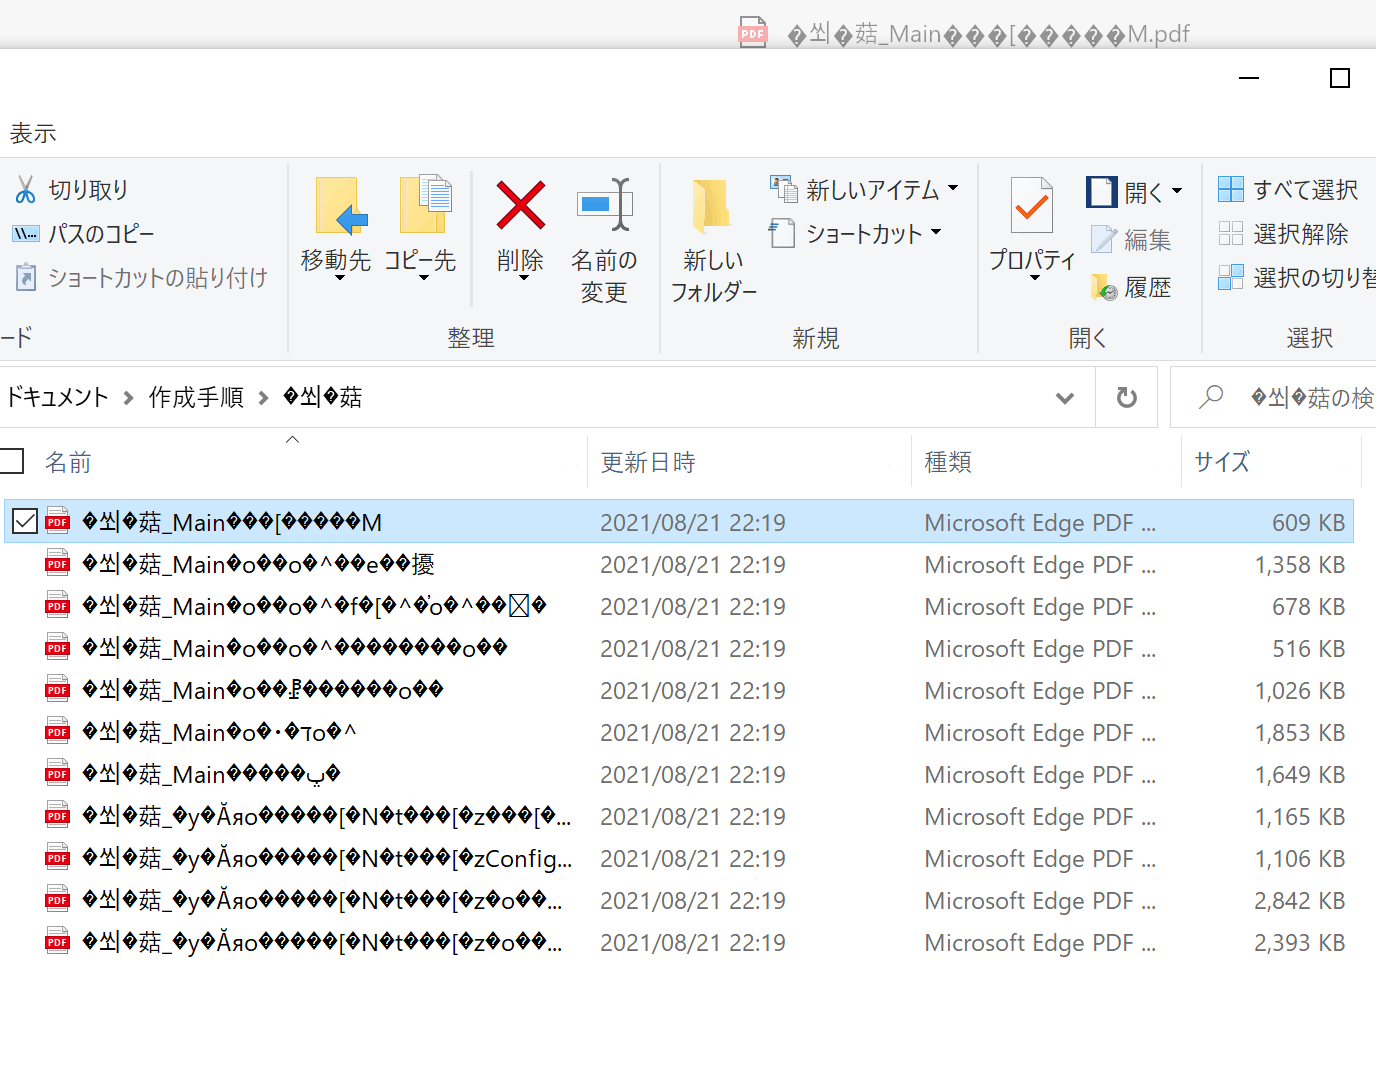The image size is (1376, 1073).
Task: Sort files by the Size (サイズ) column
Action: (x=1221, y=462)
